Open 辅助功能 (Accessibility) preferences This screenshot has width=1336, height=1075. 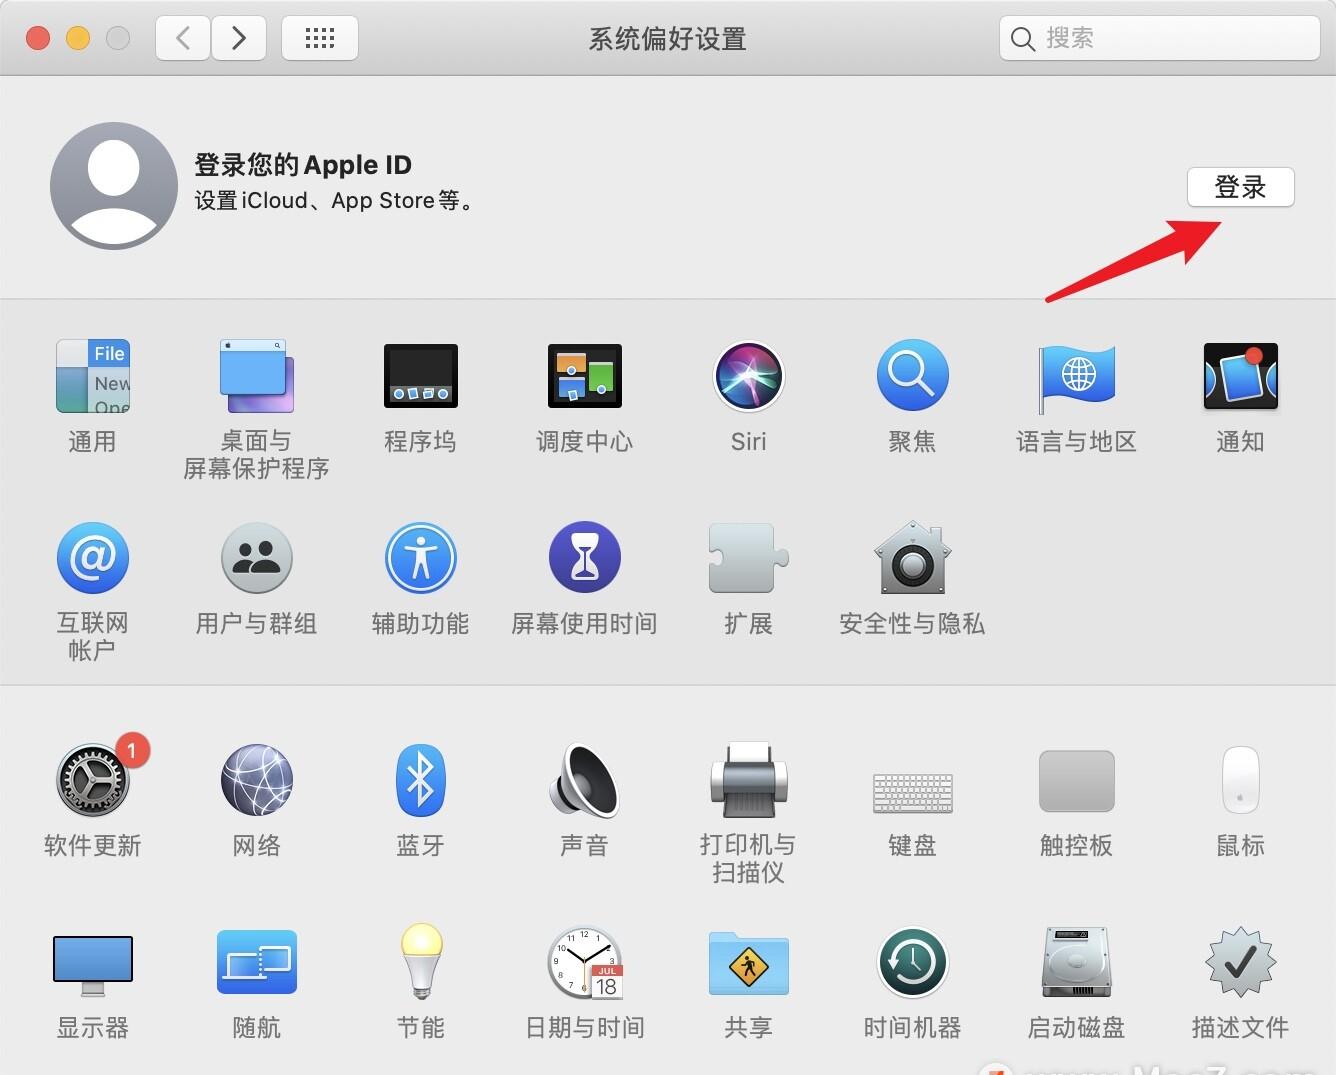click(x=420, y=558)
